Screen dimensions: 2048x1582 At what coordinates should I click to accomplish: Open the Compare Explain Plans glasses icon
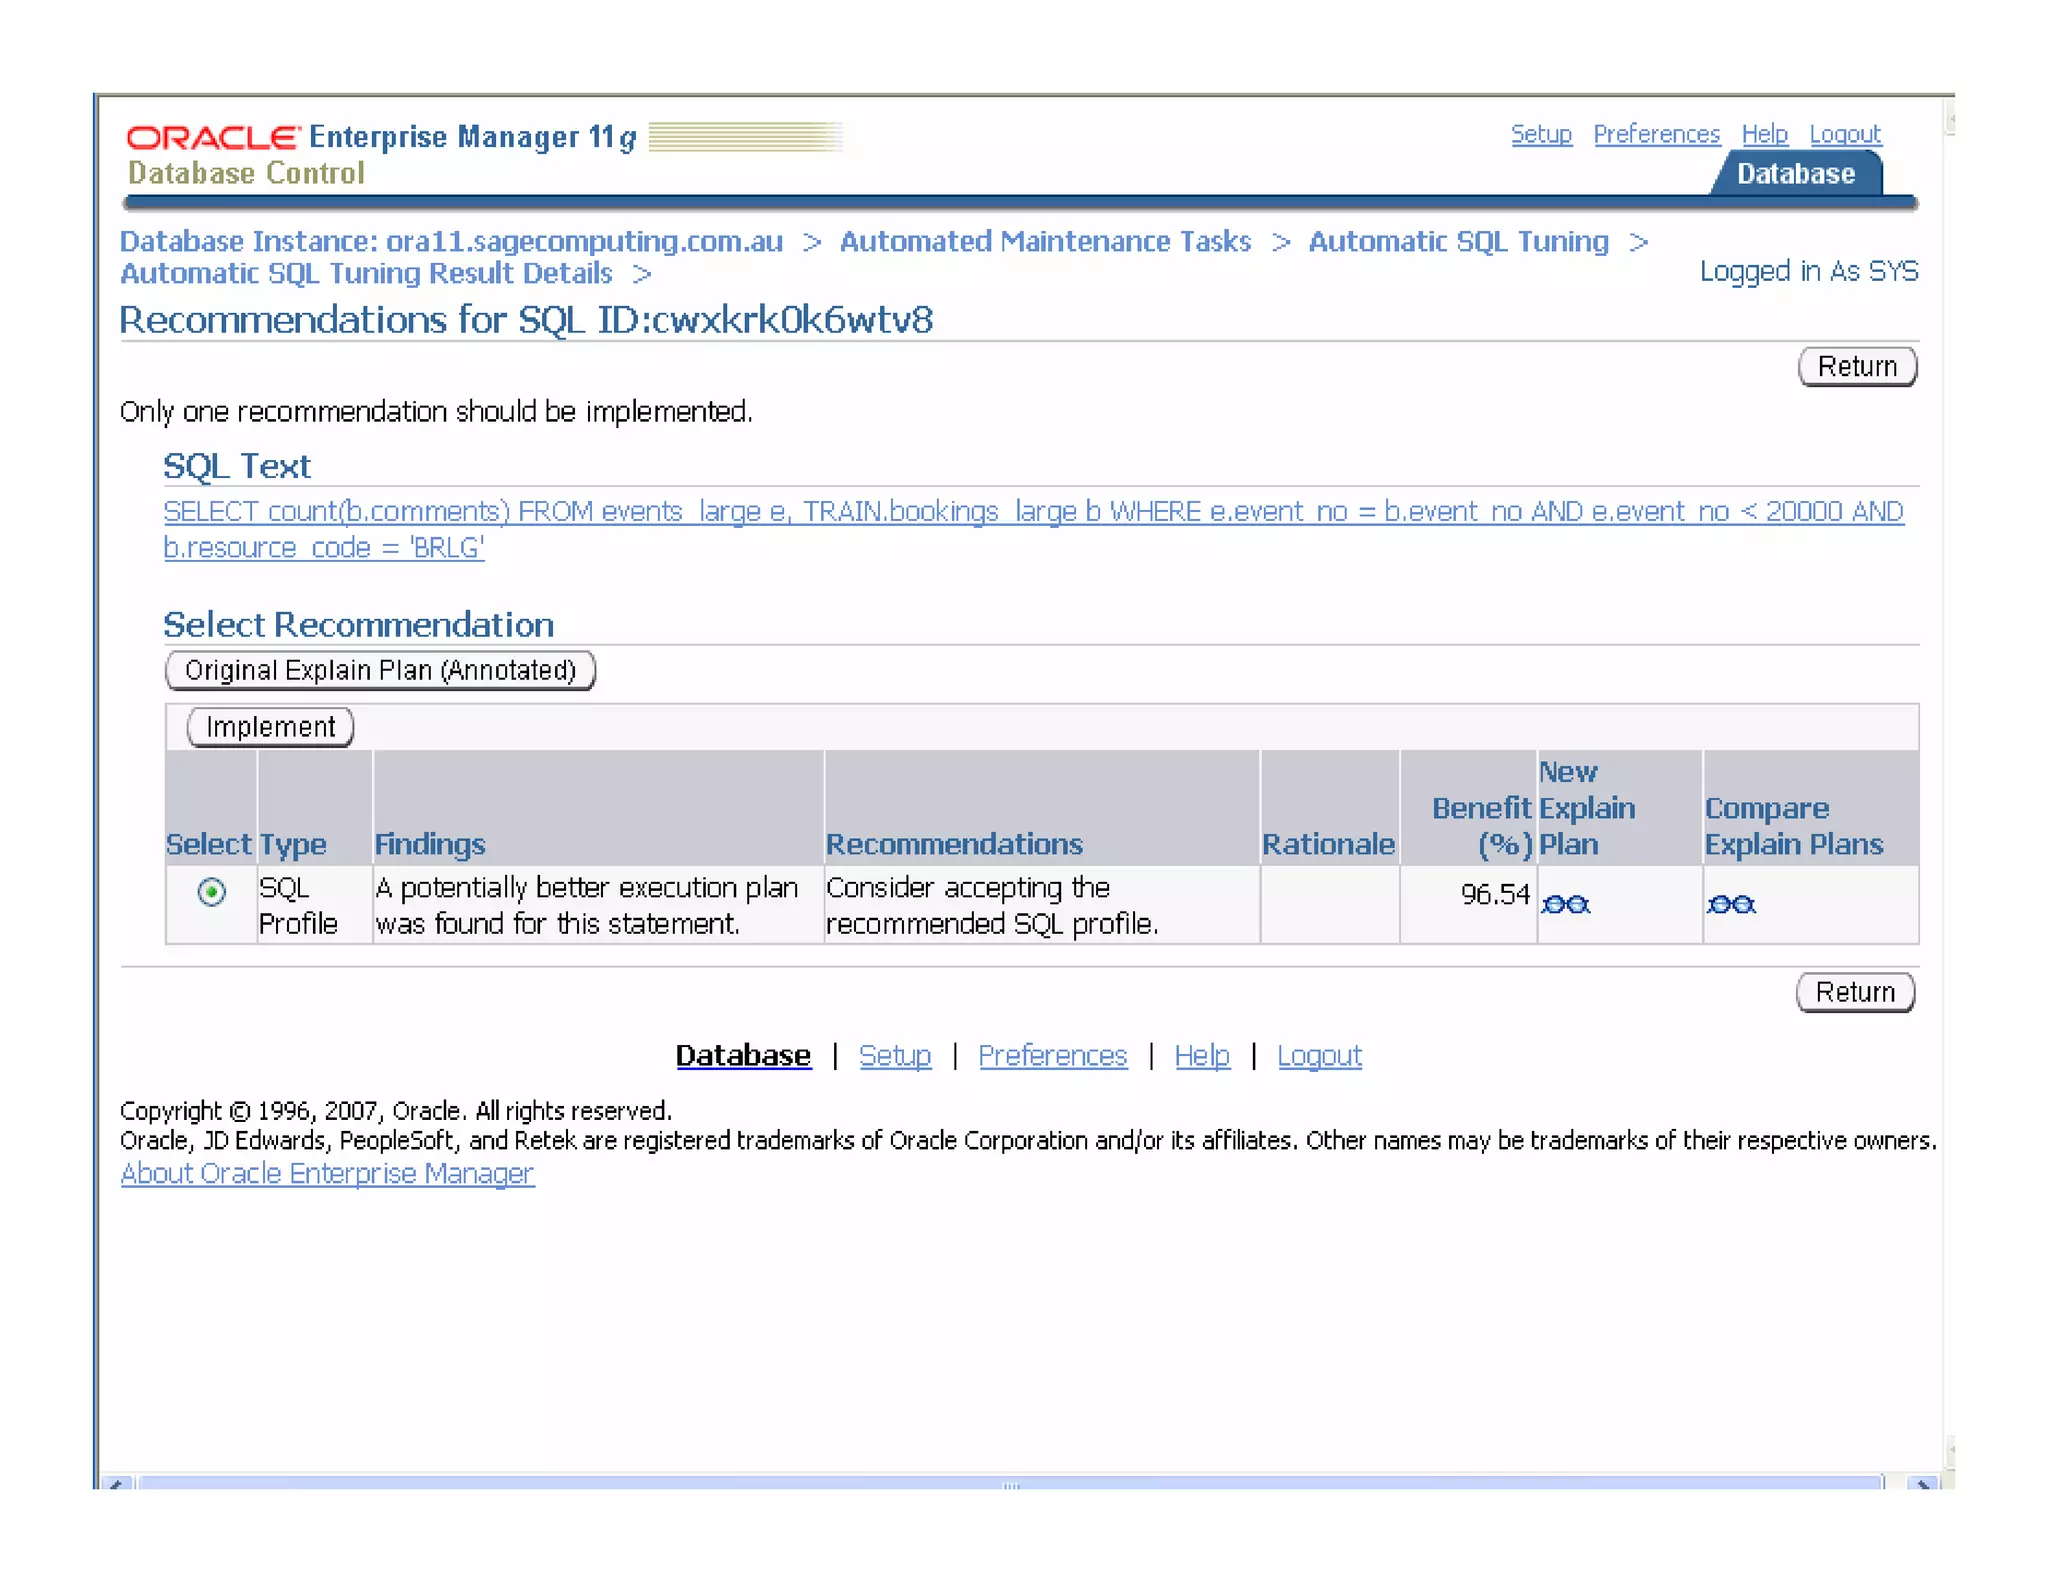pyautogui.click(x=1731, y=905)
